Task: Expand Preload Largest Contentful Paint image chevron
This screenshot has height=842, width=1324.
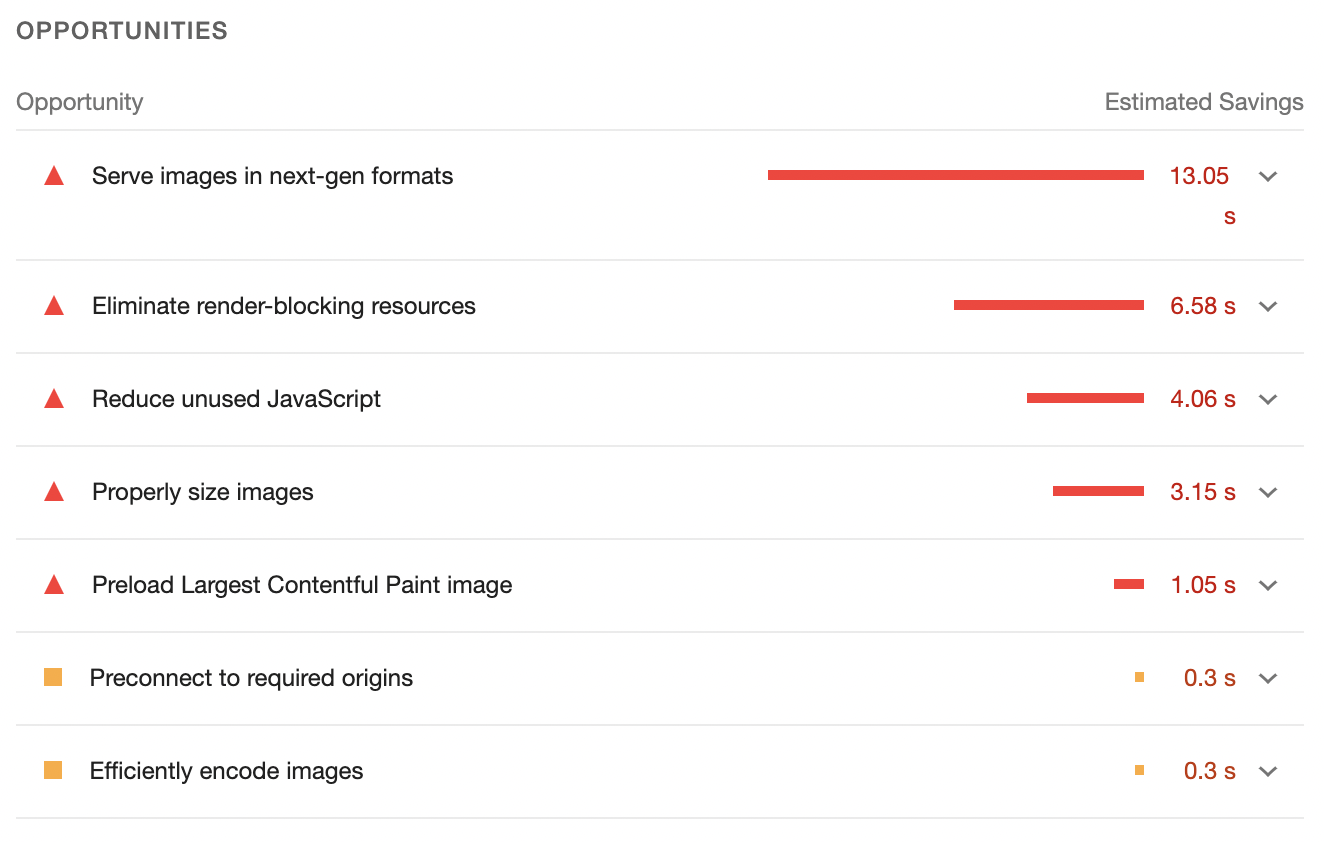Action: 1268,586
